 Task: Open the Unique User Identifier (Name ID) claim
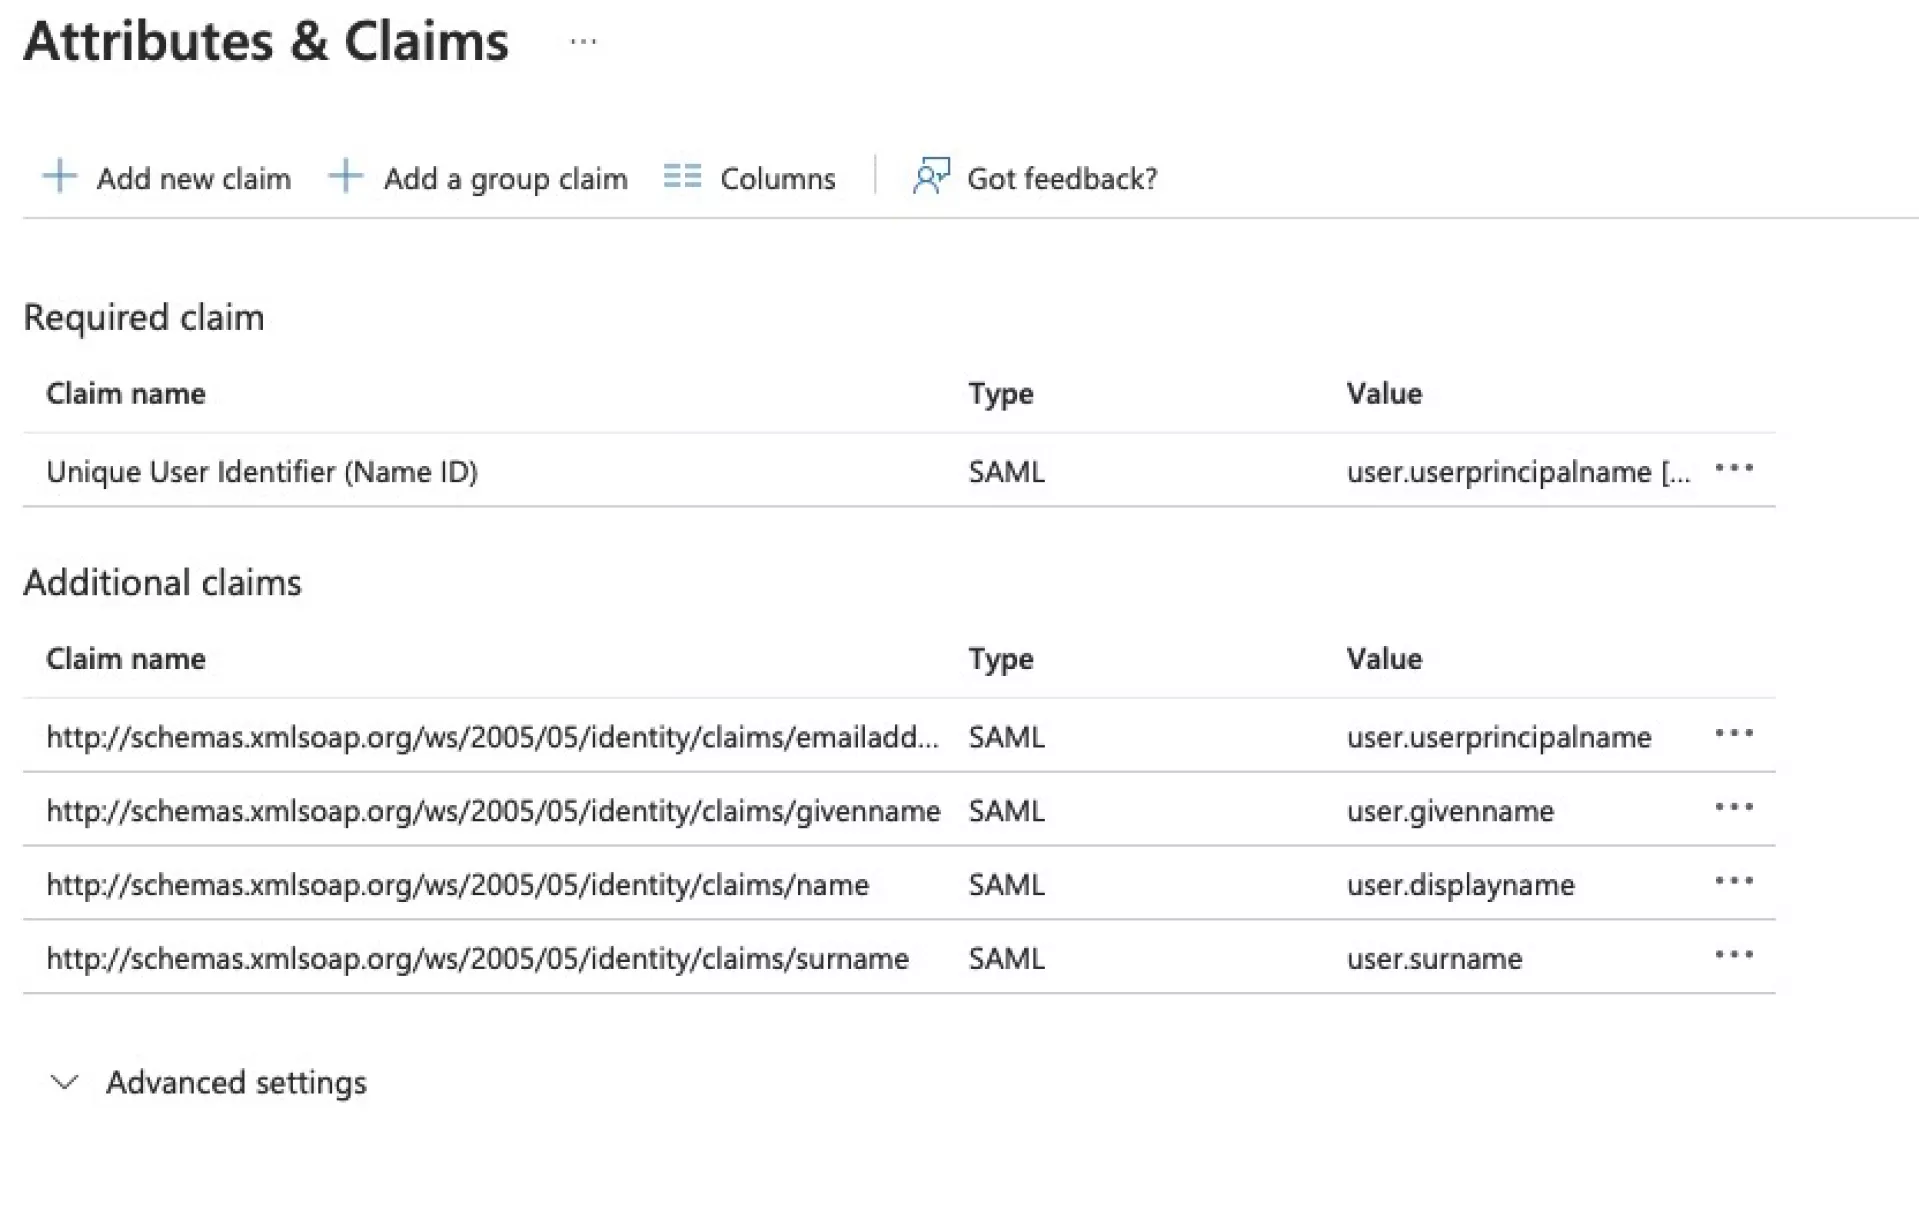263,471
